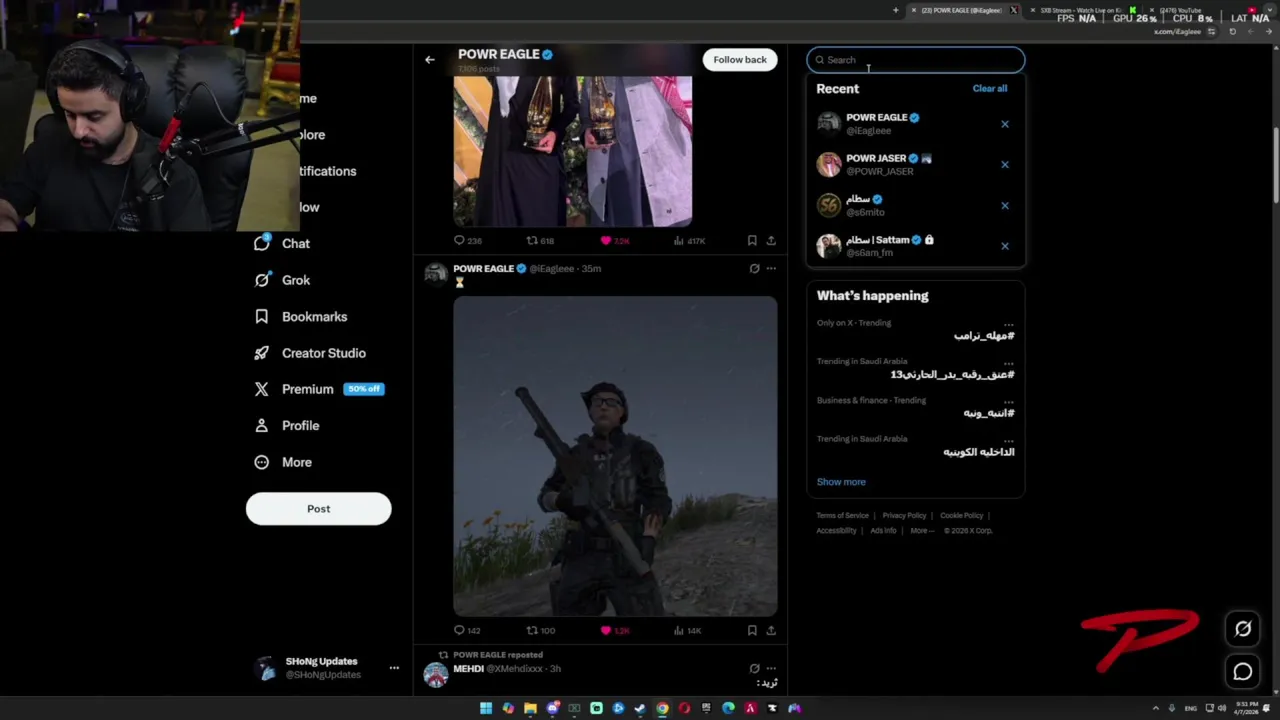Reload the page with refresh icon

[x=1233, y=32]
